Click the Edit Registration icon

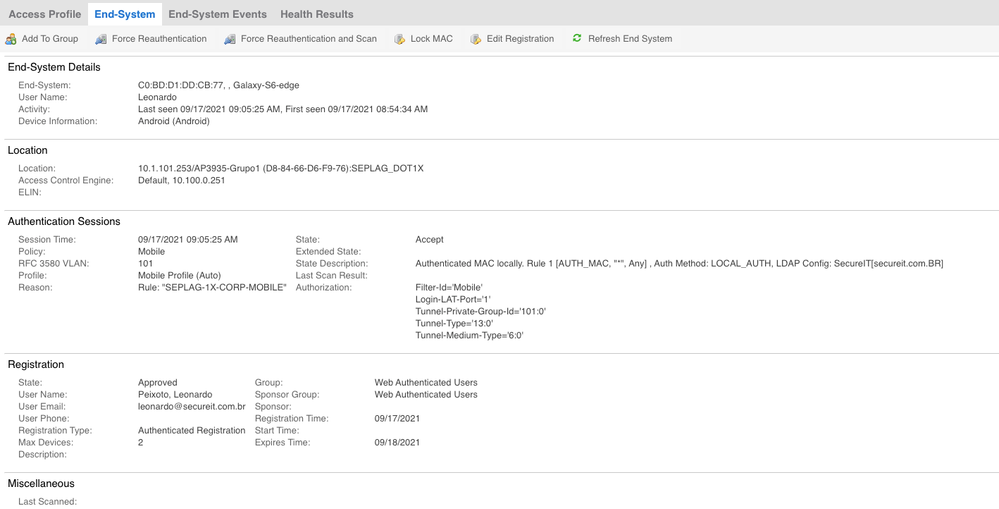[476, 39]
